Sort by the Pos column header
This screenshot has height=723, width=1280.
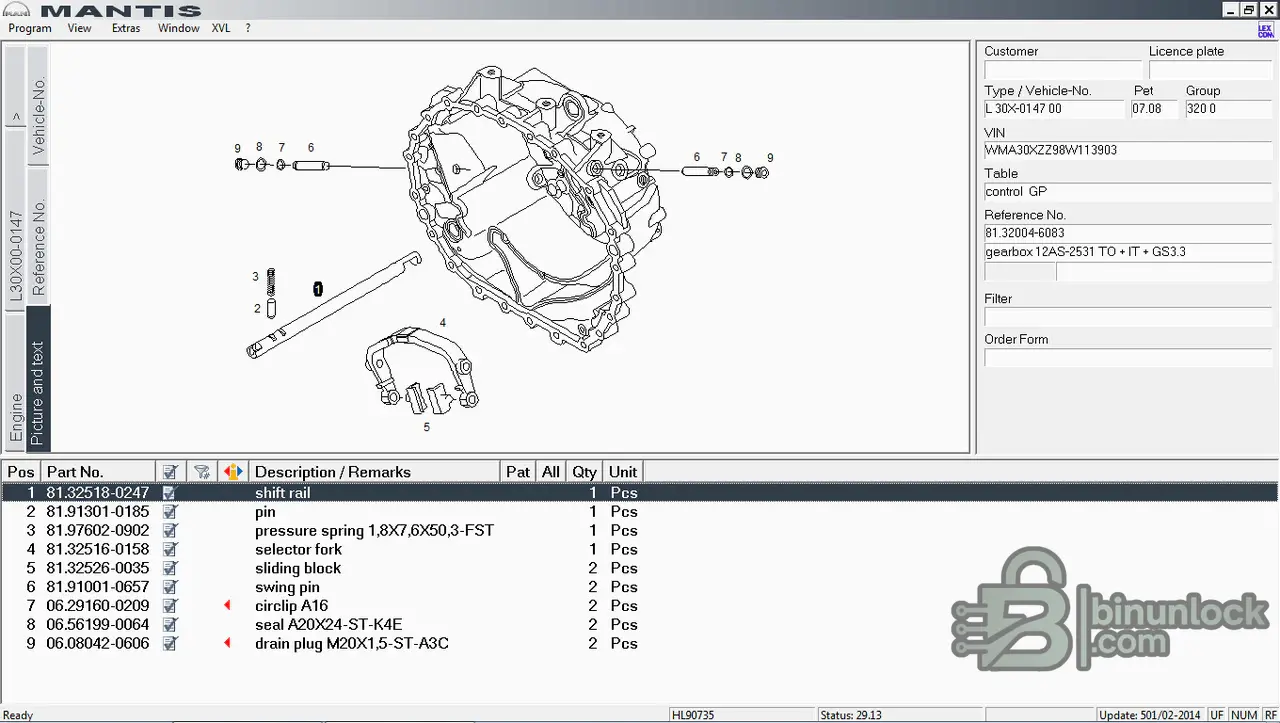coord(21,472)
